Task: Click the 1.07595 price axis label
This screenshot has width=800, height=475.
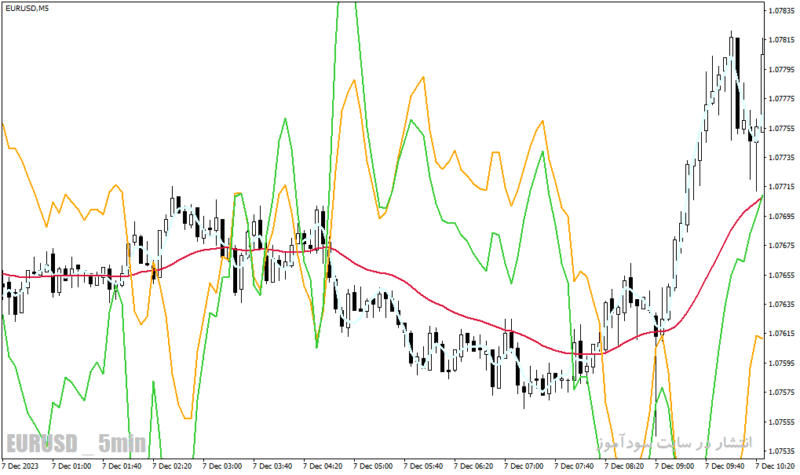Action: pos(782,363)
